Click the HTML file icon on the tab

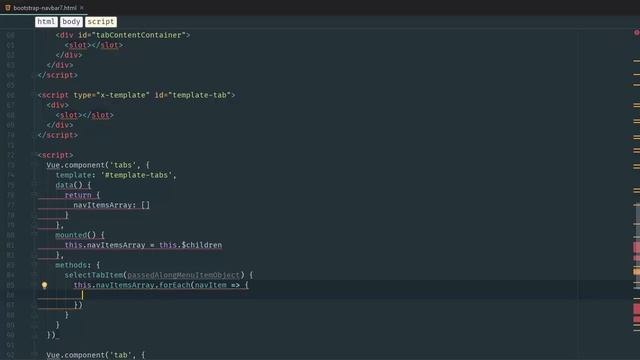(8, 8)
